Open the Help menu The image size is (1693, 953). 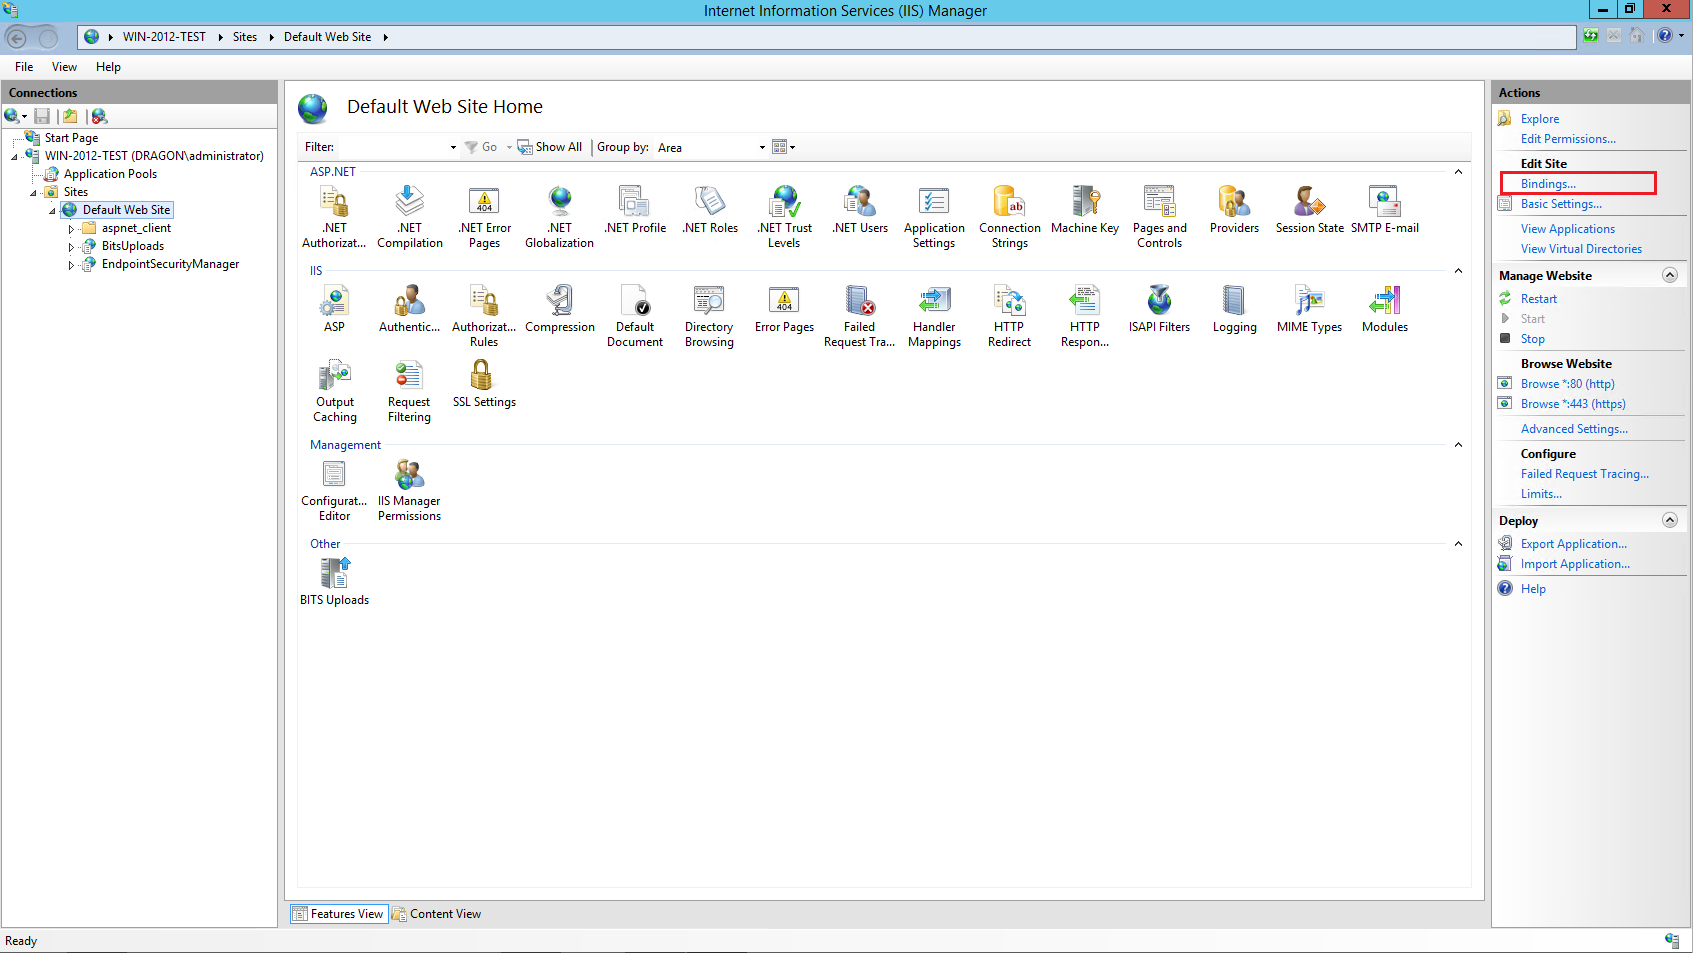(108, 67)
